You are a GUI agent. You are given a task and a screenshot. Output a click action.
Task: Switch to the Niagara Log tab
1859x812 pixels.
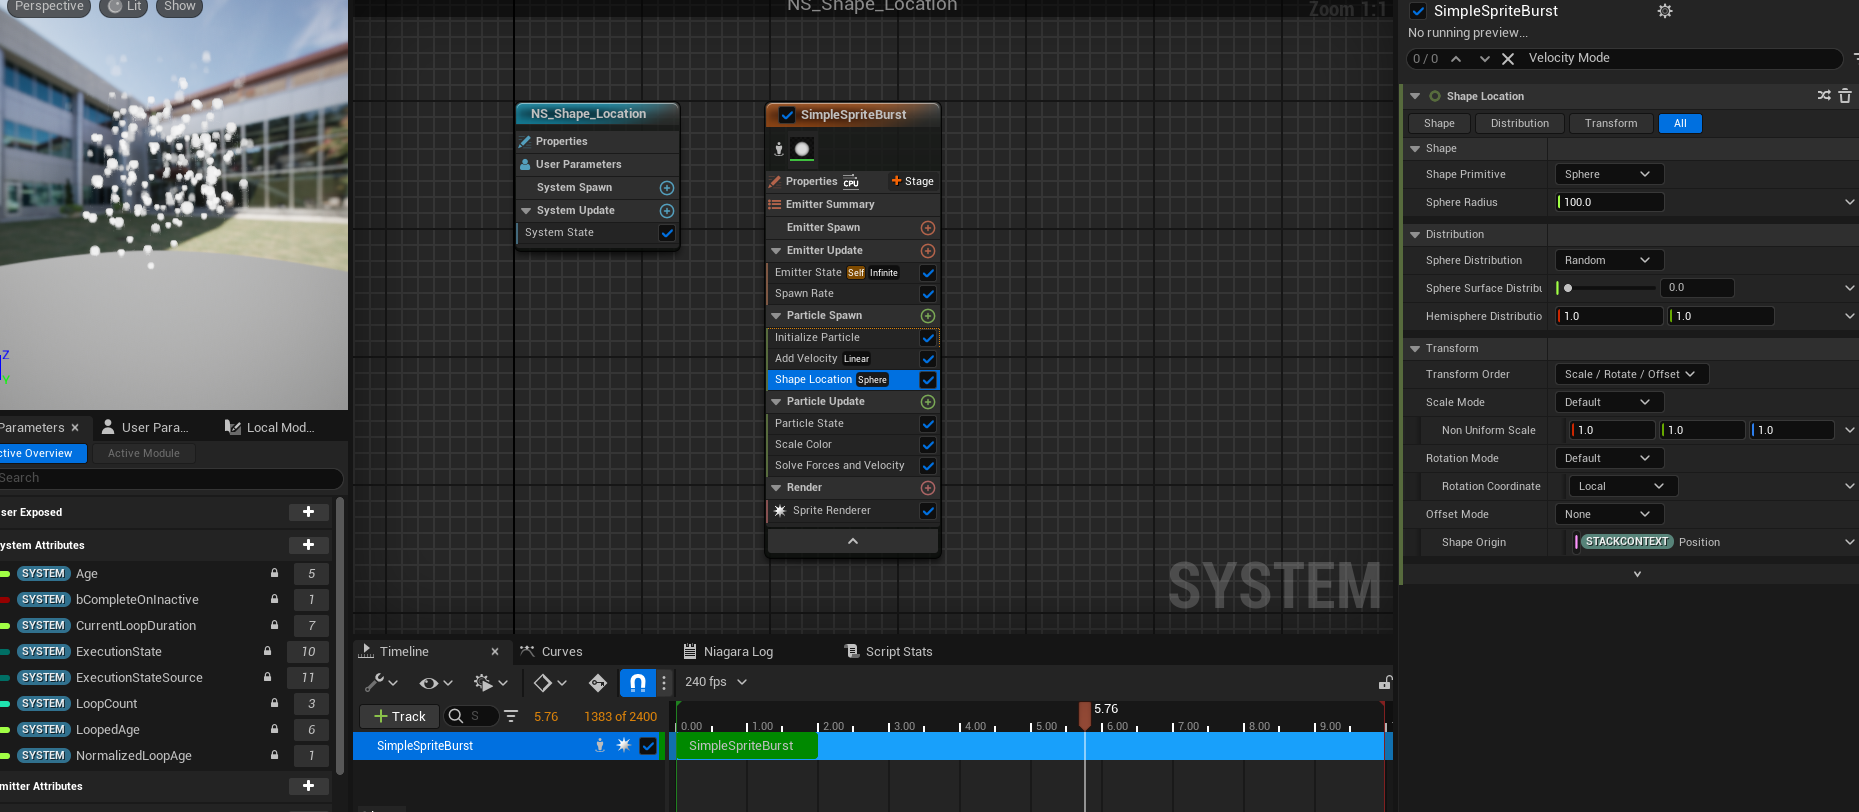728,652
